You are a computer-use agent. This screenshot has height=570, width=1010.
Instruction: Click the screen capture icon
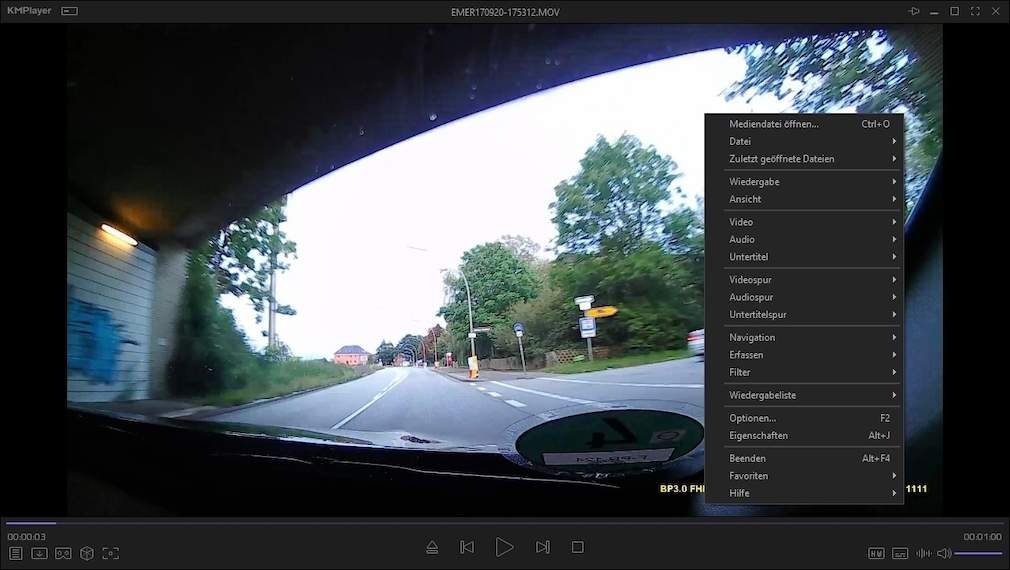click(111, 553)
